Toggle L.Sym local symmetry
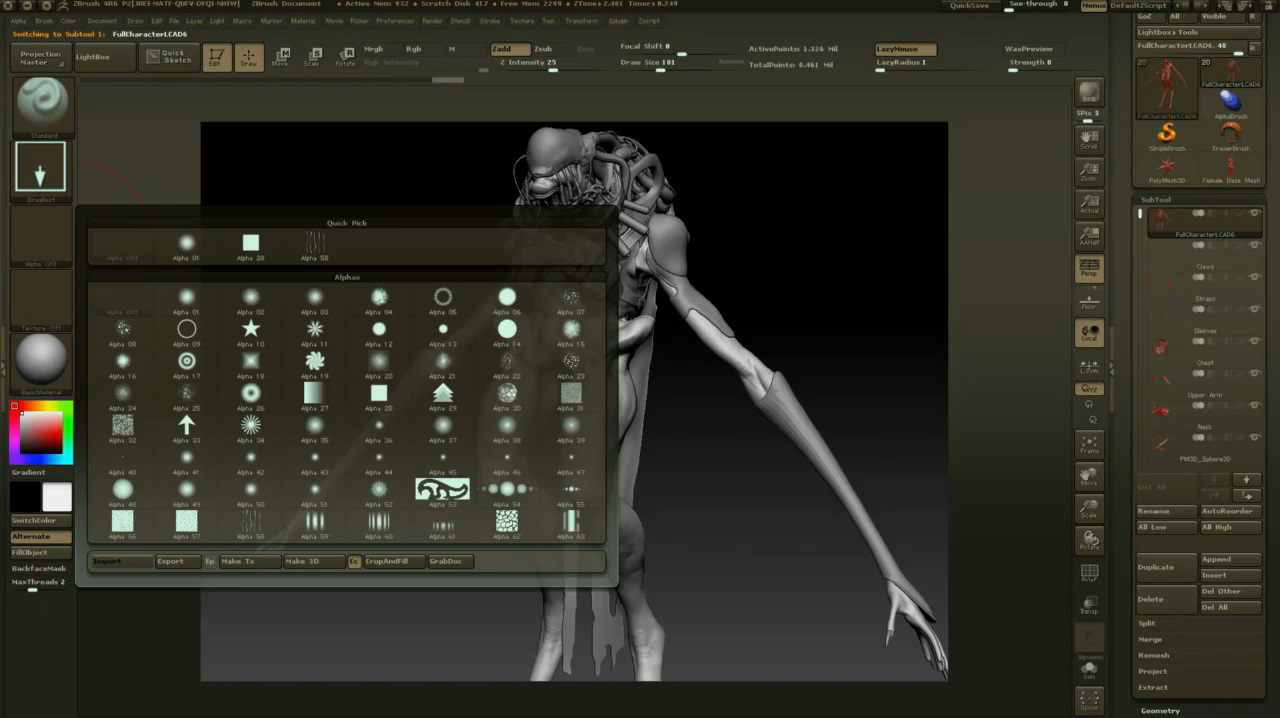 click(x=1089, y=365)
